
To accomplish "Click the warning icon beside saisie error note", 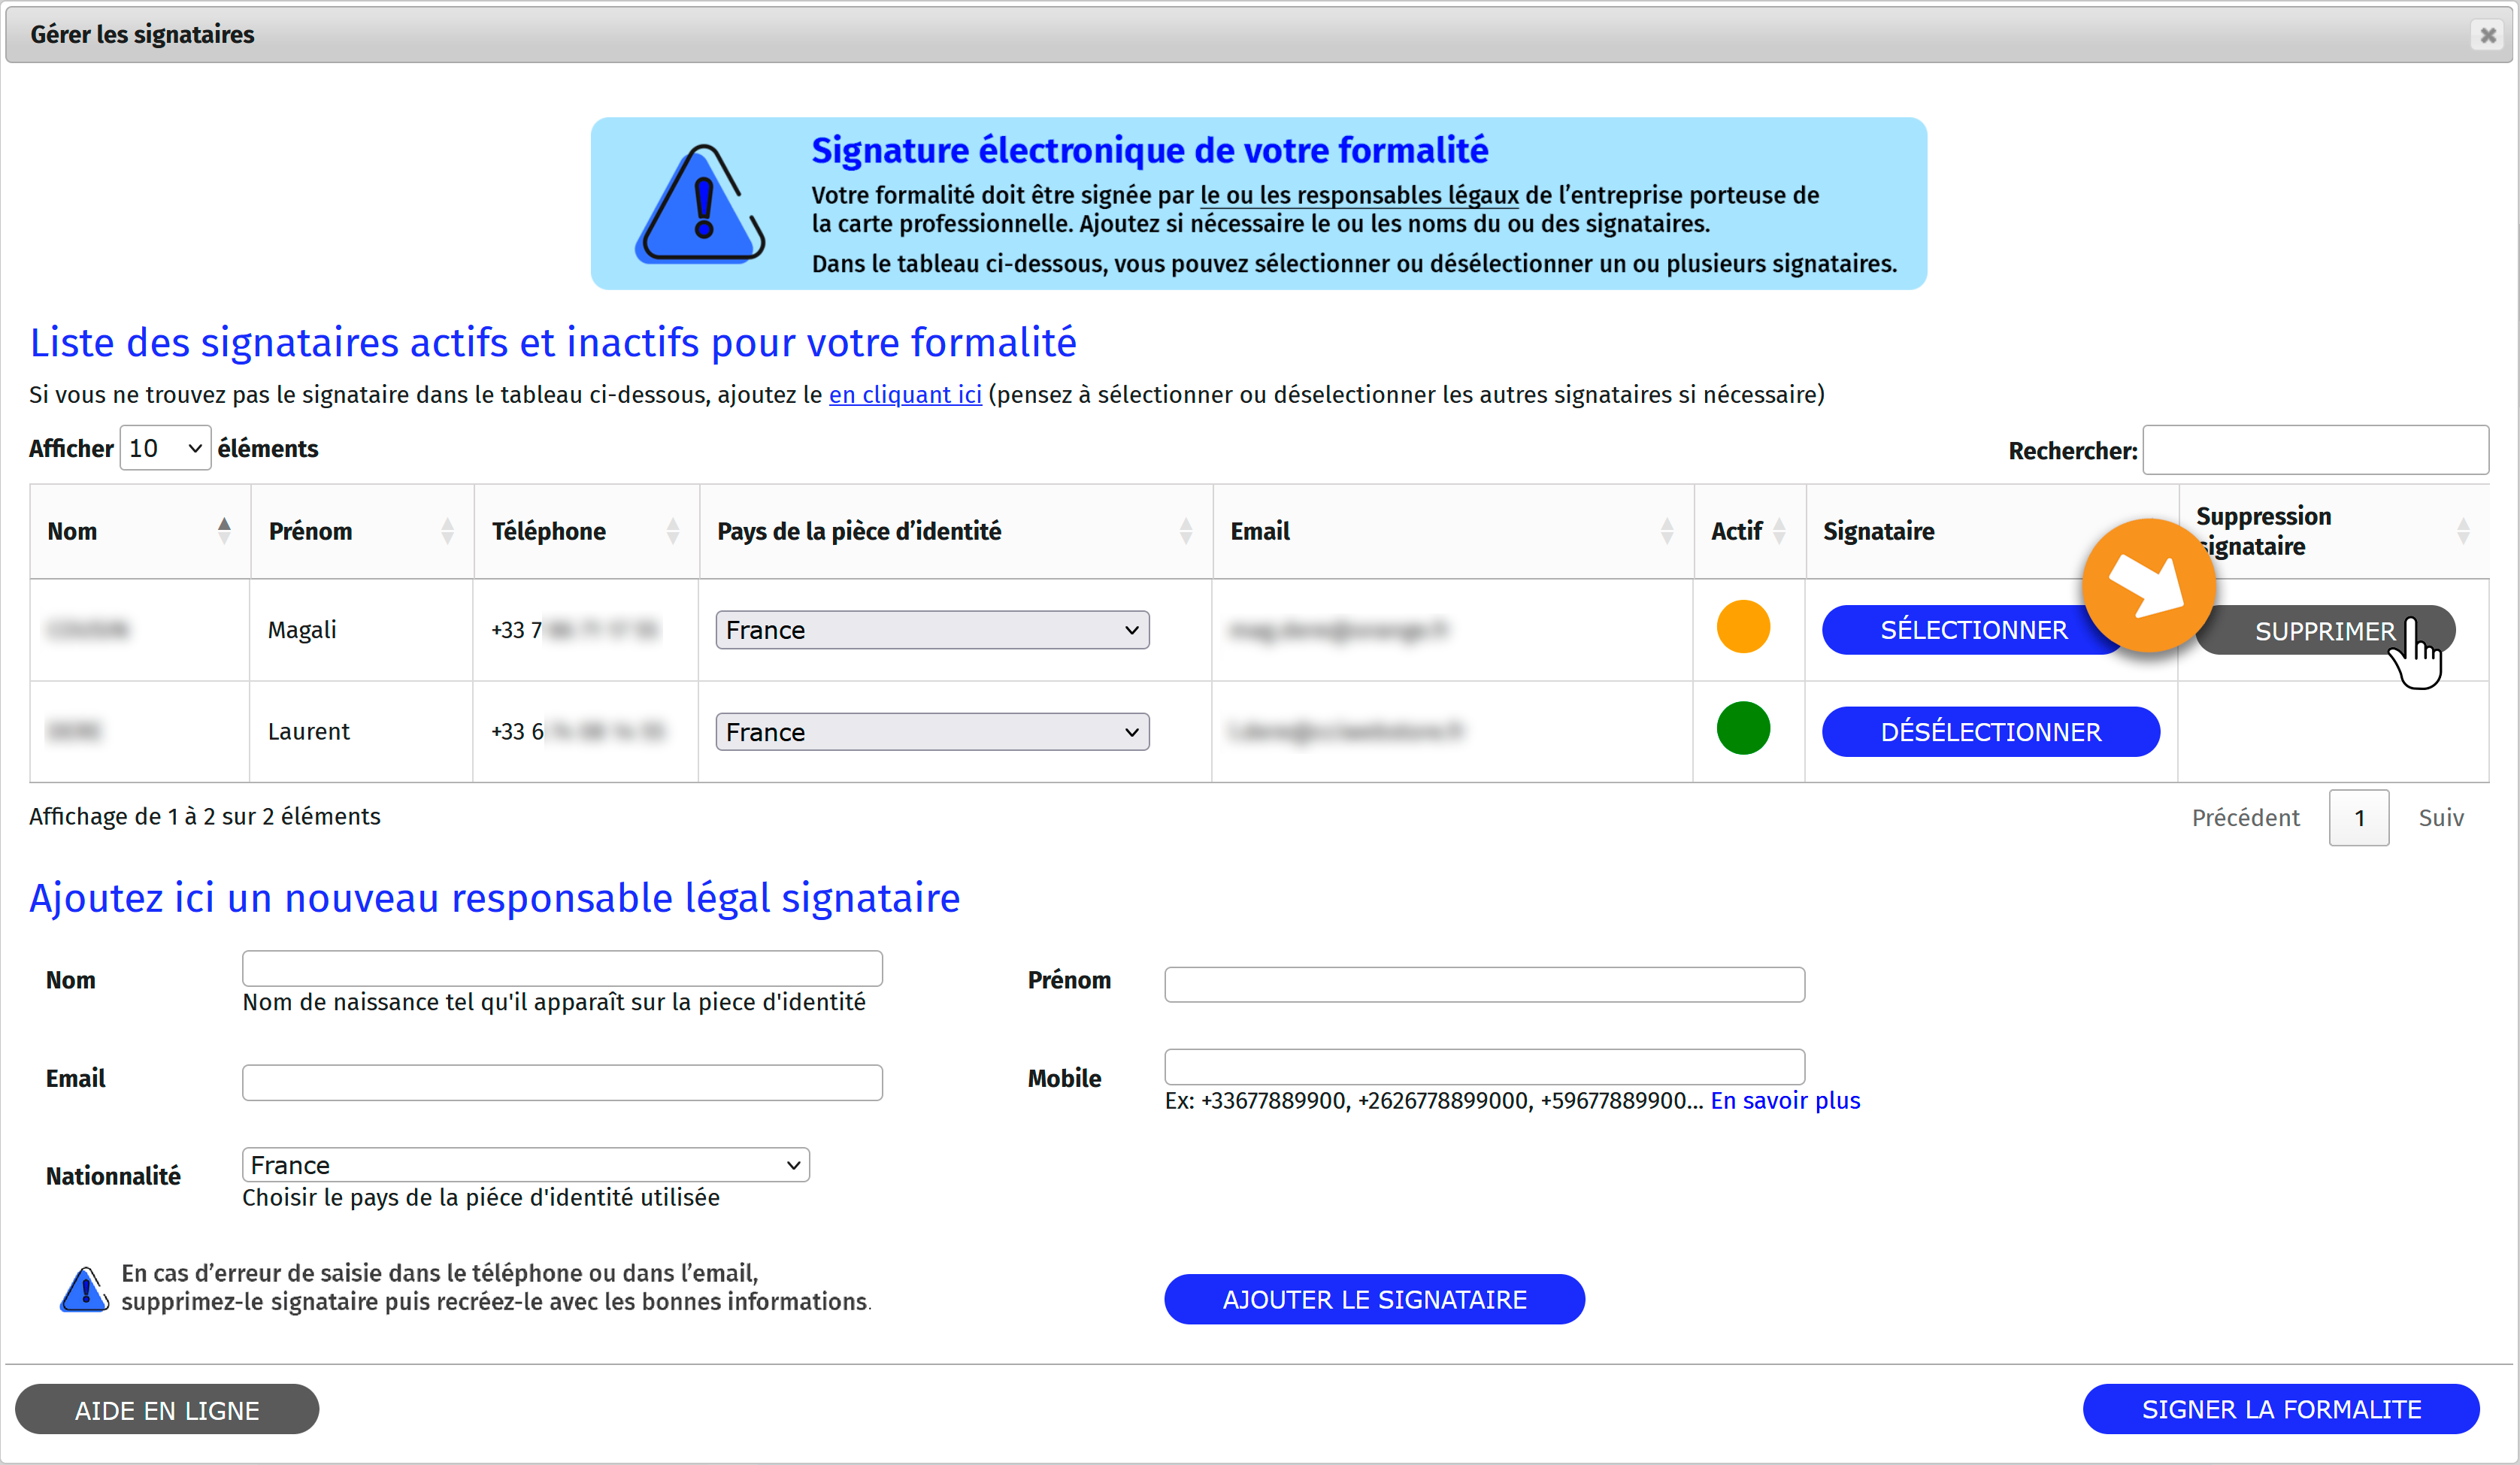I will [x=85, y=1289].
